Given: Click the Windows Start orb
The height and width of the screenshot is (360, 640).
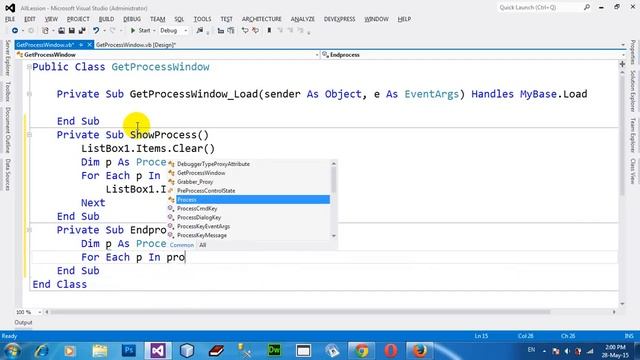Looking at the screenshot, I should (12, 351).
